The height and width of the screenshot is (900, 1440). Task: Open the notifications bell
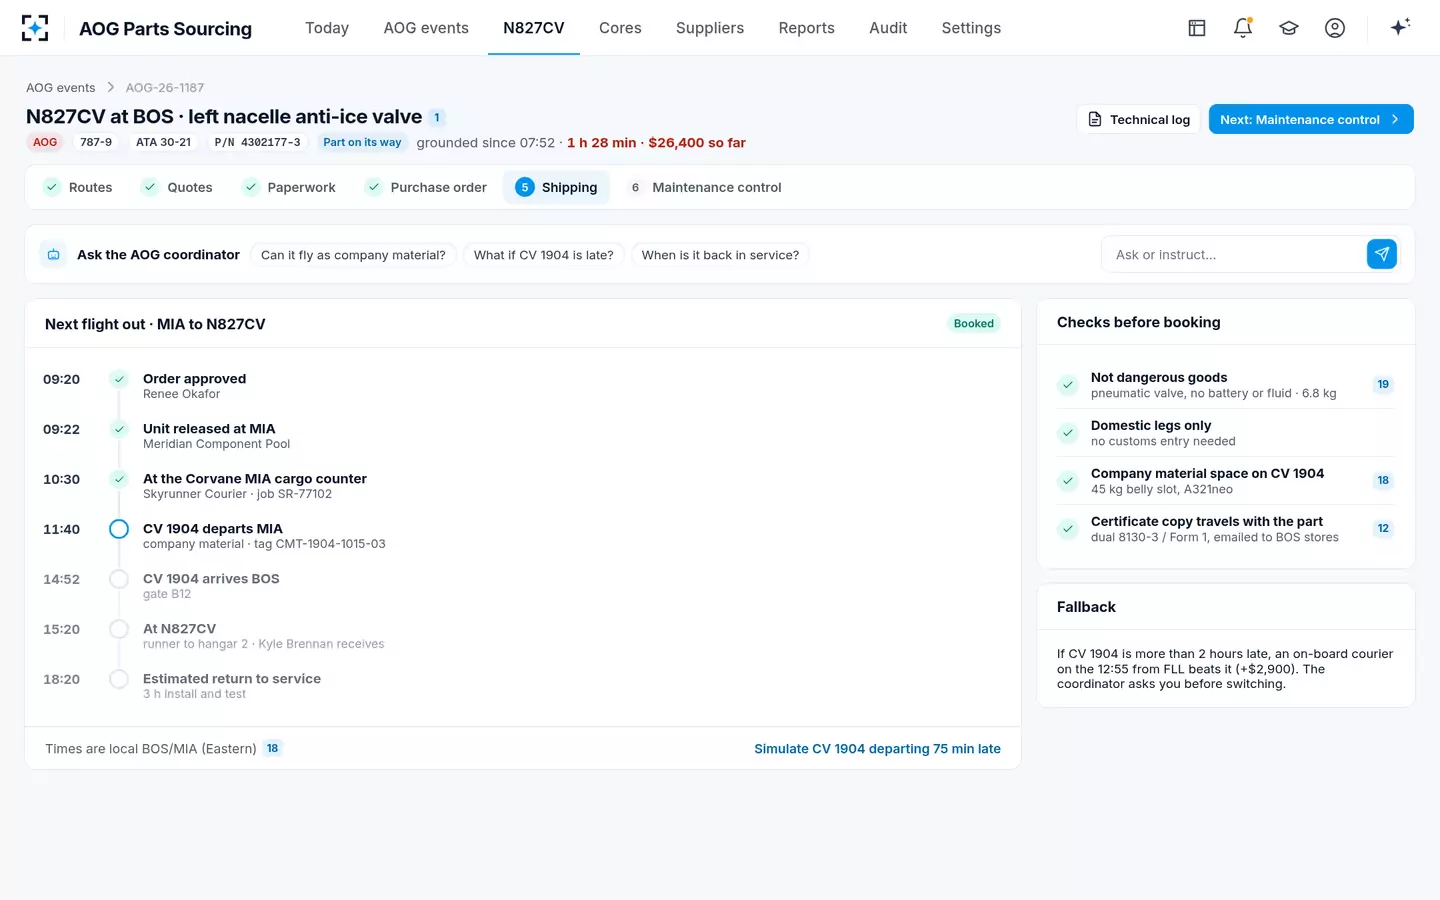coord(1243,28)
